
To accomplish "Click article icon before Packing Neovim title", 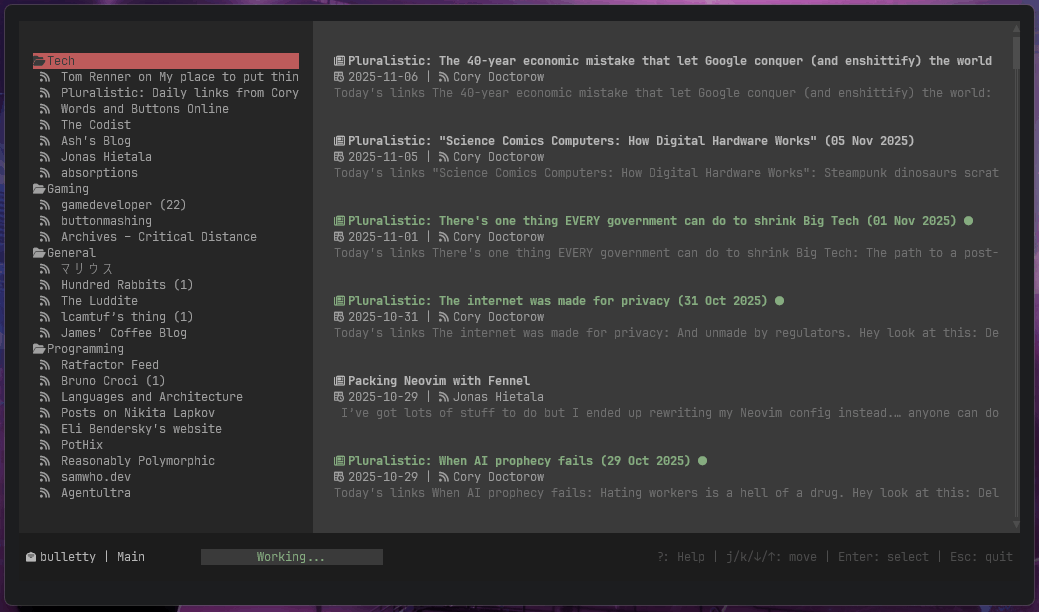I will click(339, 381).
